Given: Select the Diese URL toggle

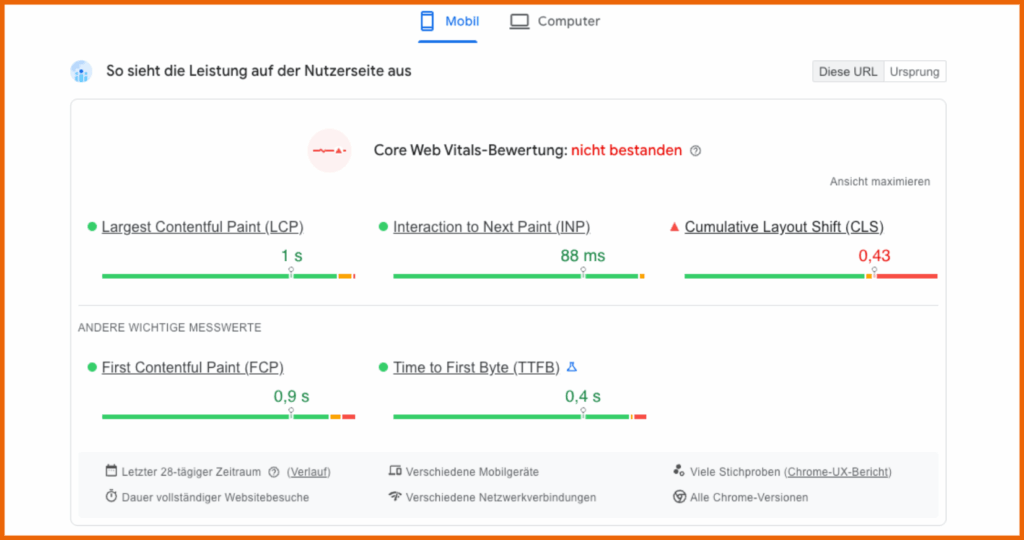Looking at the screenshot, I should click(847, 72).
